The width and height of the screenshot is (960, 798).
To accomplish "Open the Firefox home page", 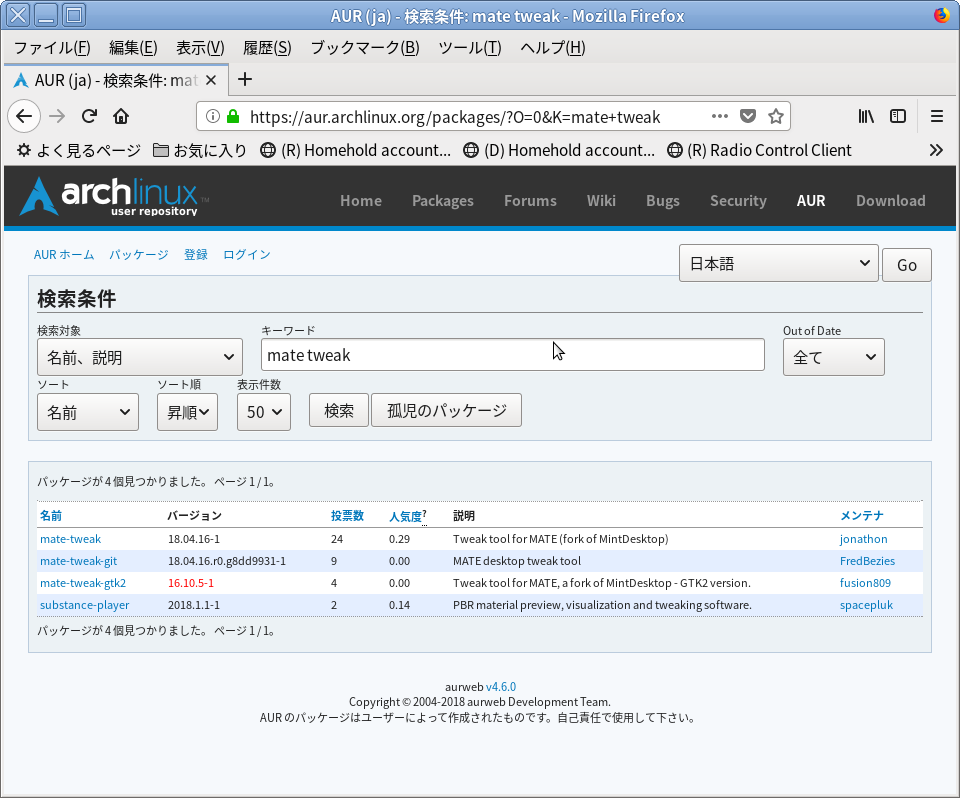I will 121,116.
